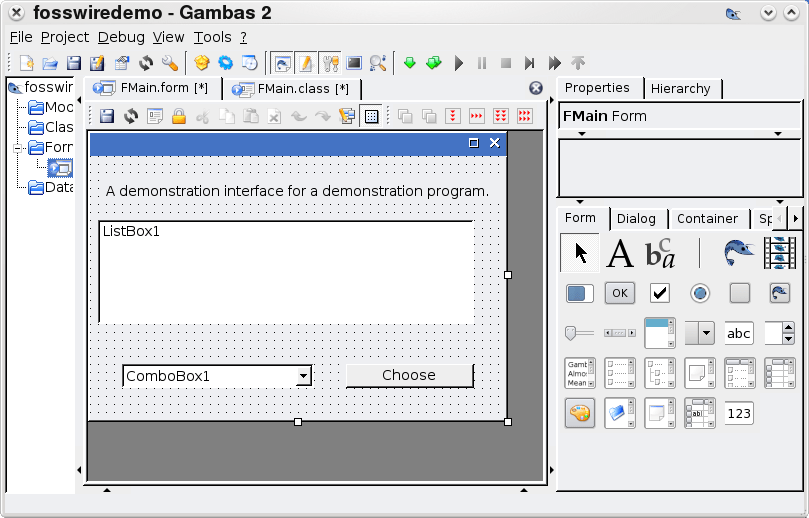This screenshot has width=809, height=518.
Task: Click the Step debug icon
Action: [x=529, y=63]
